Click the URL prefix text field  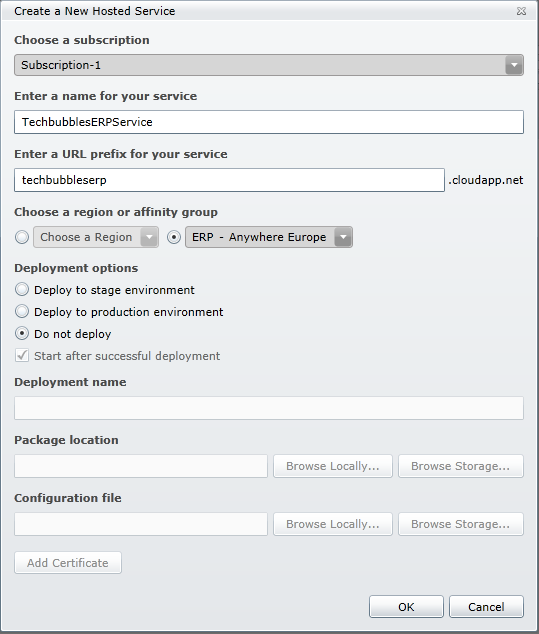tap(229, 180)
